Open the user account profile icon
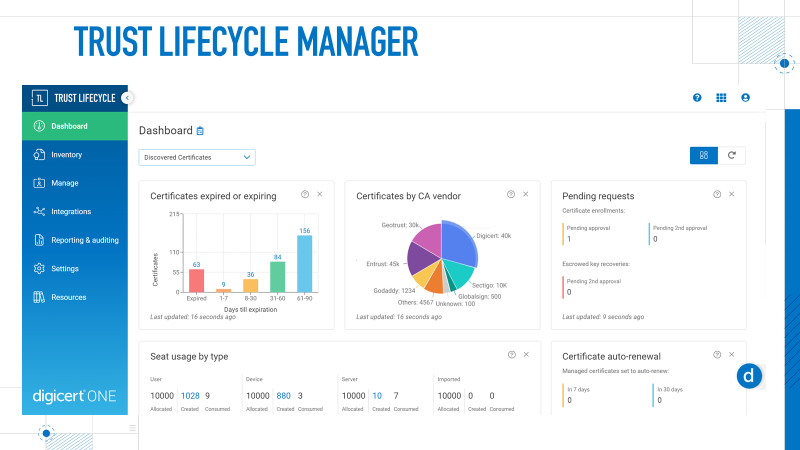800x450 pixels. pos(745,97)
